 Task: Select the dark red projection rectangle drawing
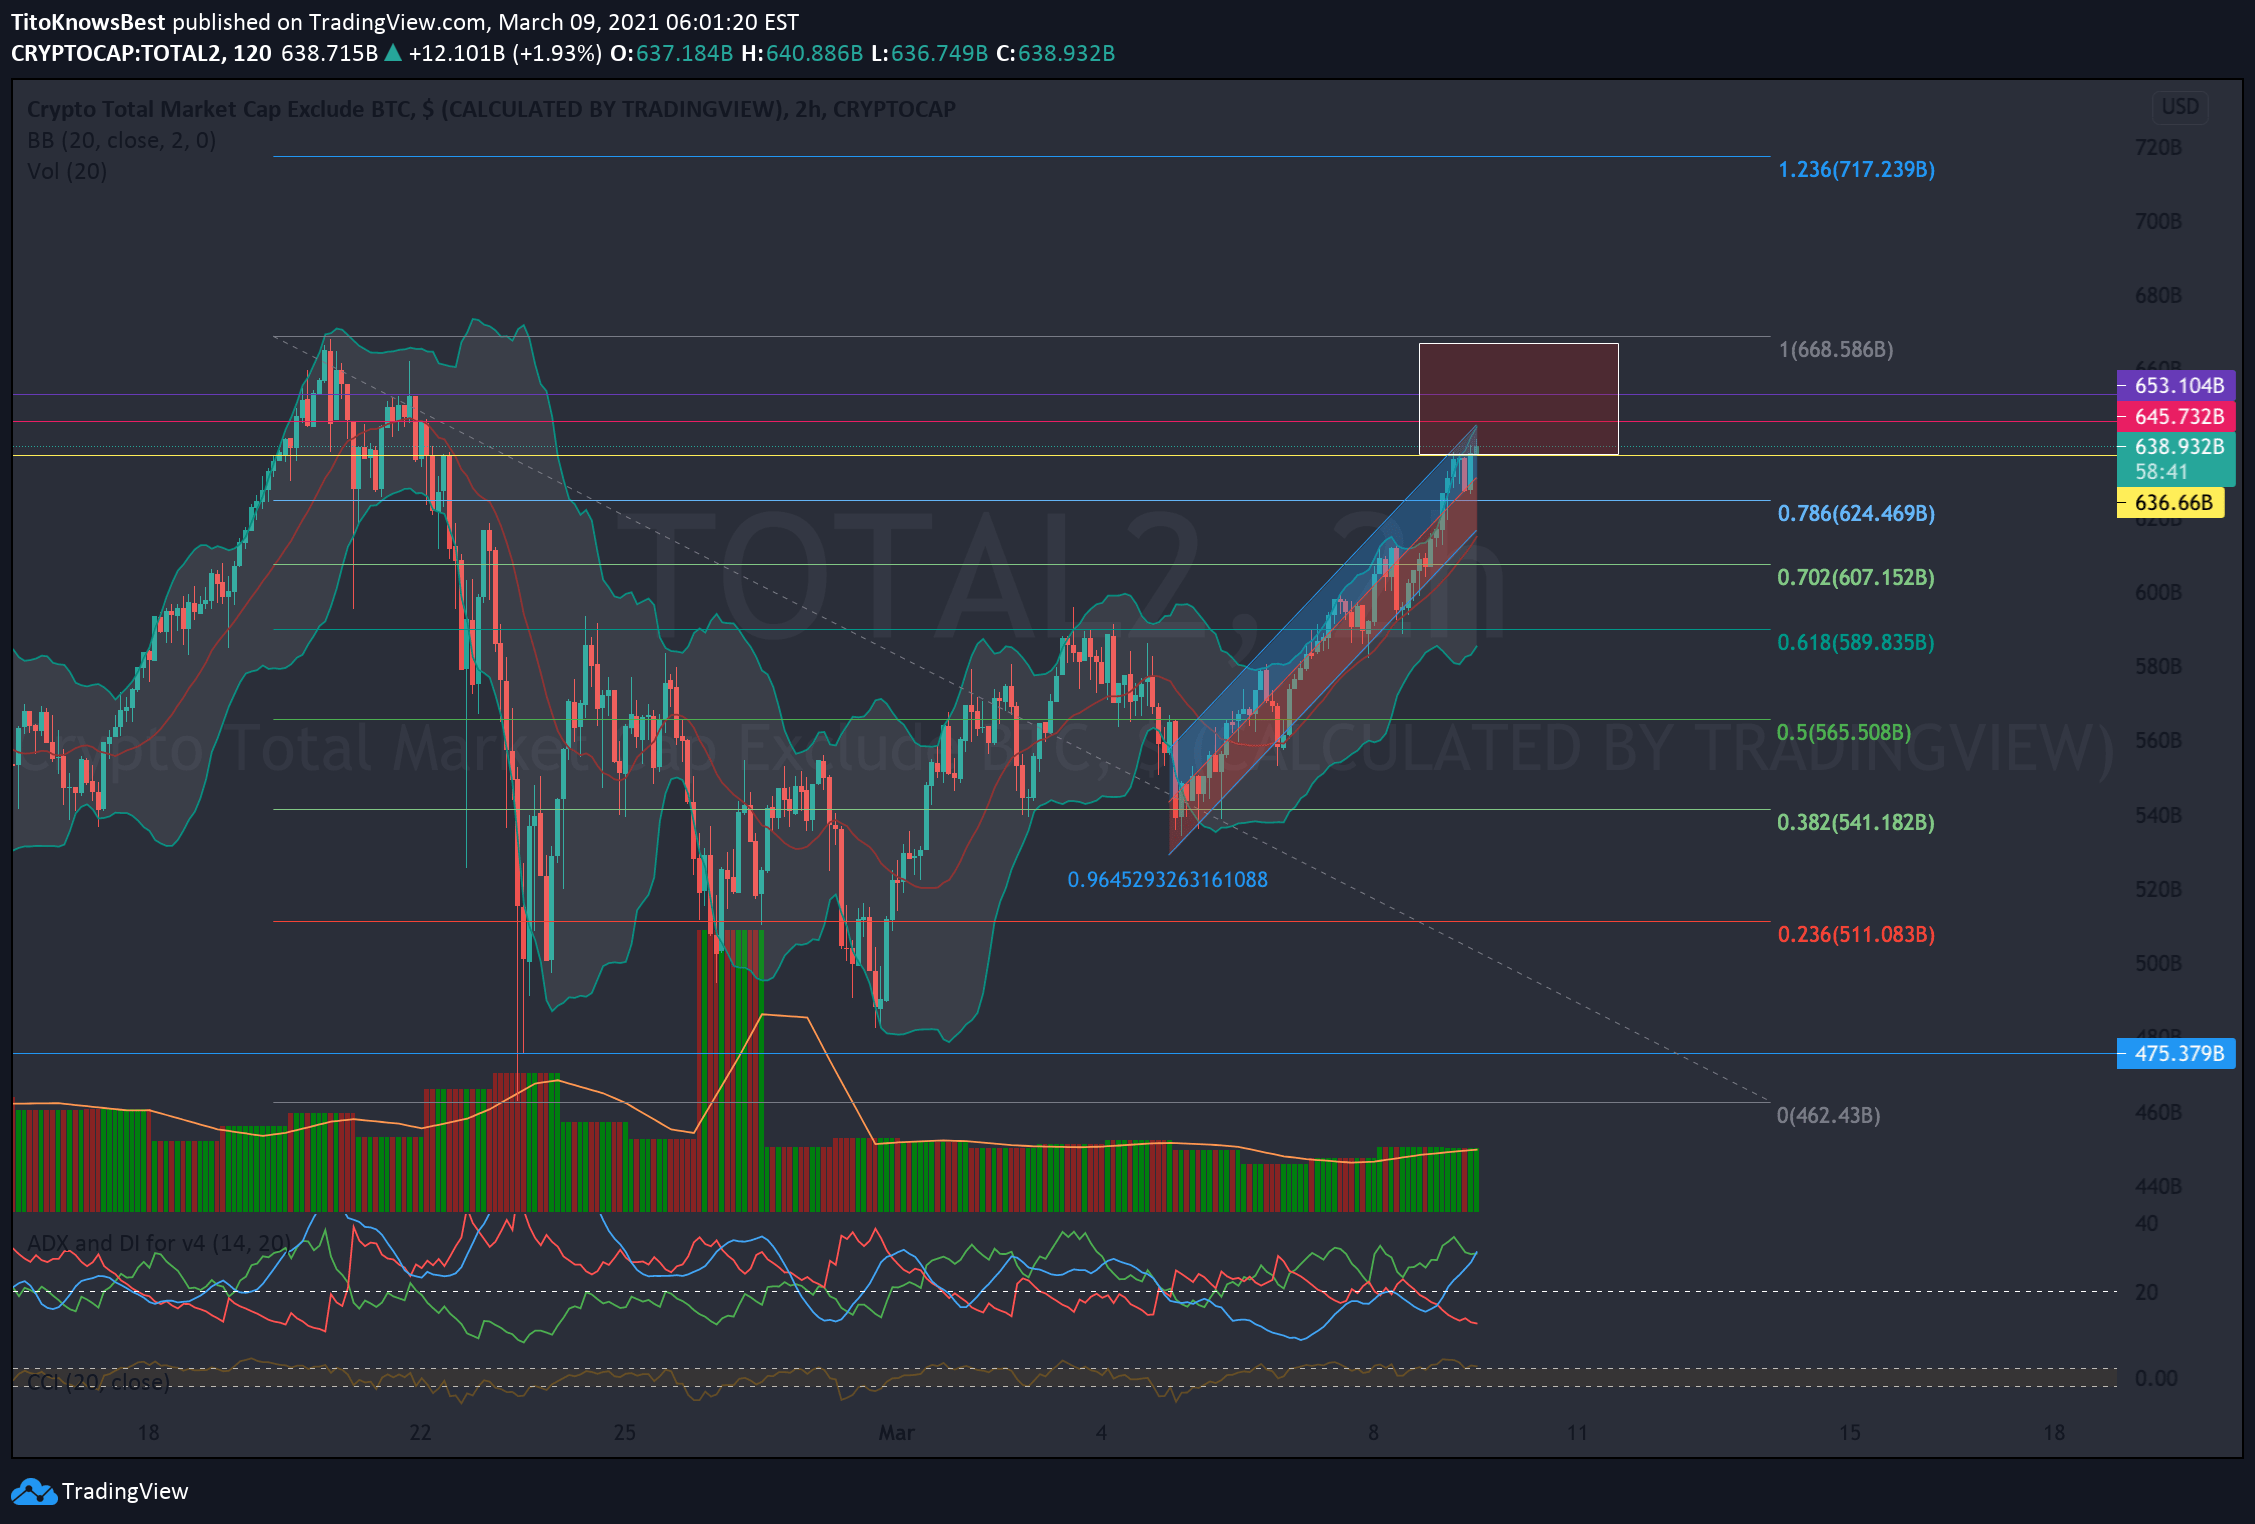coord(1518,396)
